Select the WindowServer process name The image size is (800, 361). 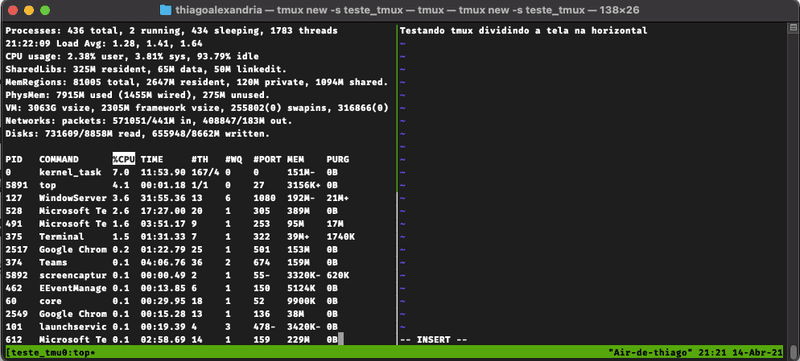click(73, 198)
